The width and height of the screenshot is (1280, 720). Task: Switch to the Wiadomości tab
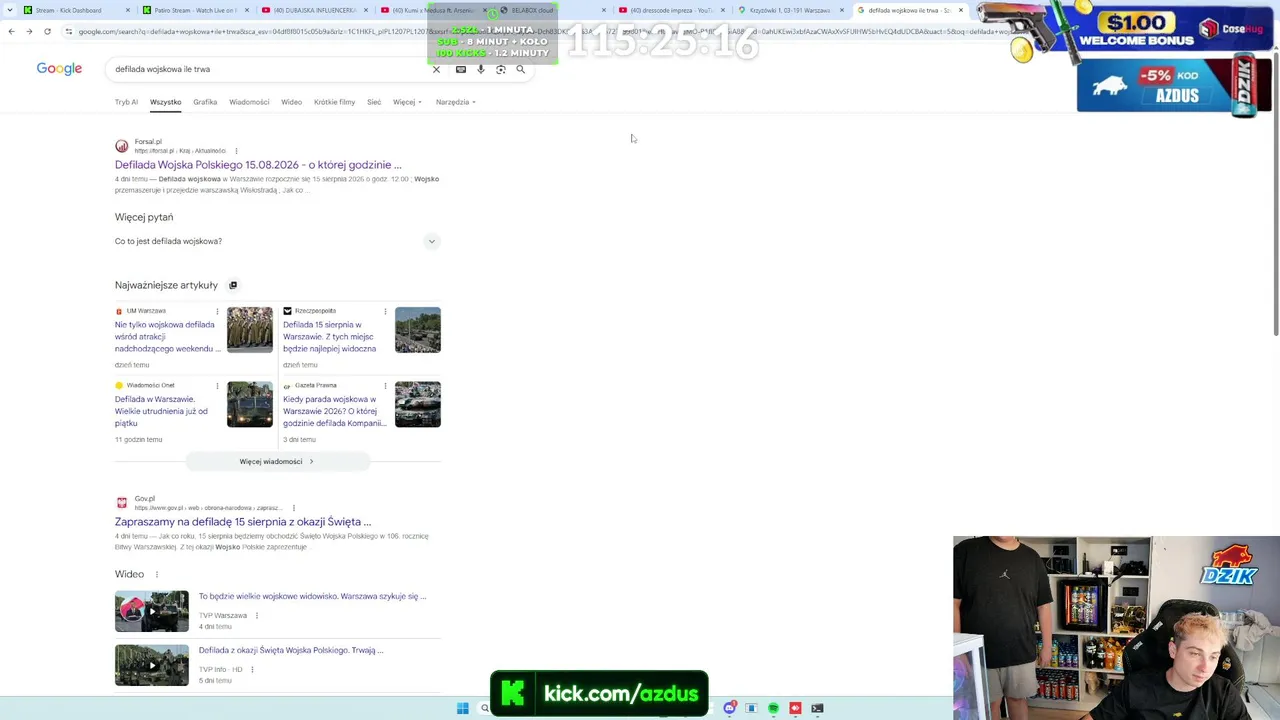pos(249,102)
